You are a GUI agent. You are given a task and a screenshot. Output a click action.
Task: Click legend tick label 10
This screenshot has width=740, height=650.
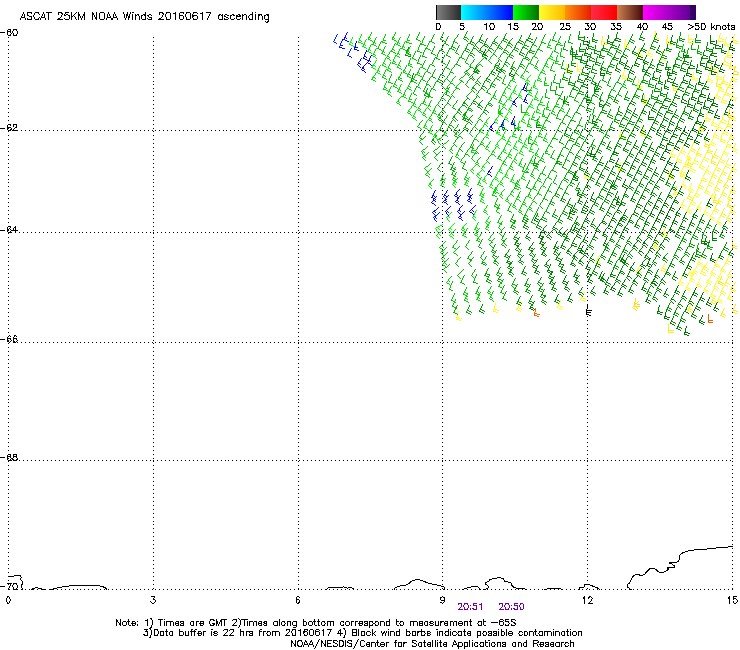[489, 27]
